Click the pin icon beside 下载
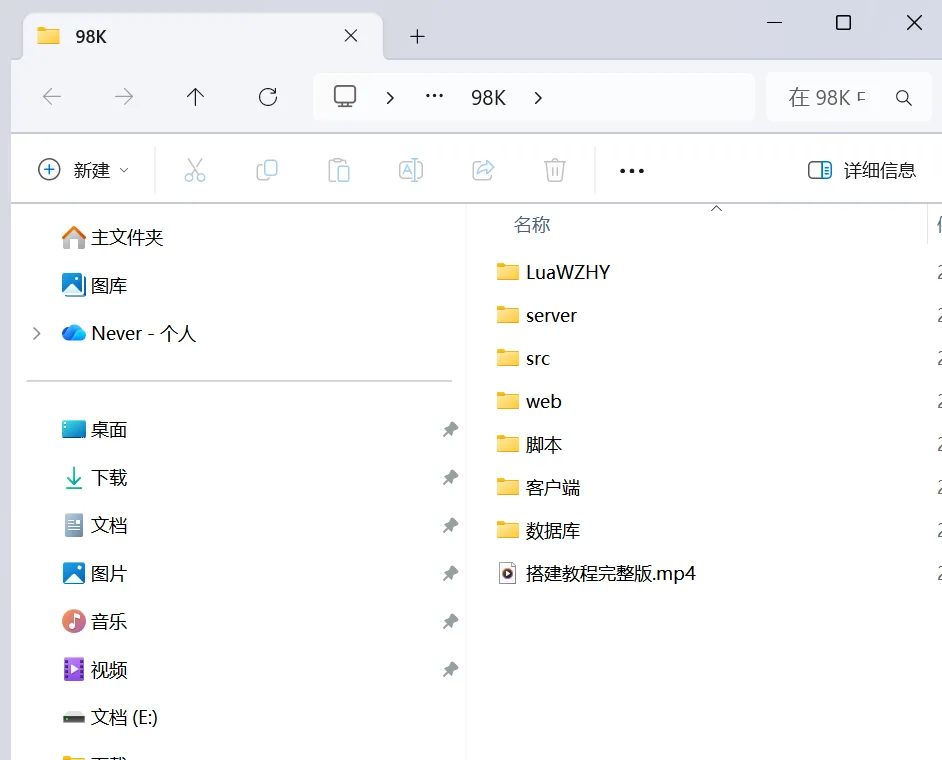942x760 pixels. (451, 478)
